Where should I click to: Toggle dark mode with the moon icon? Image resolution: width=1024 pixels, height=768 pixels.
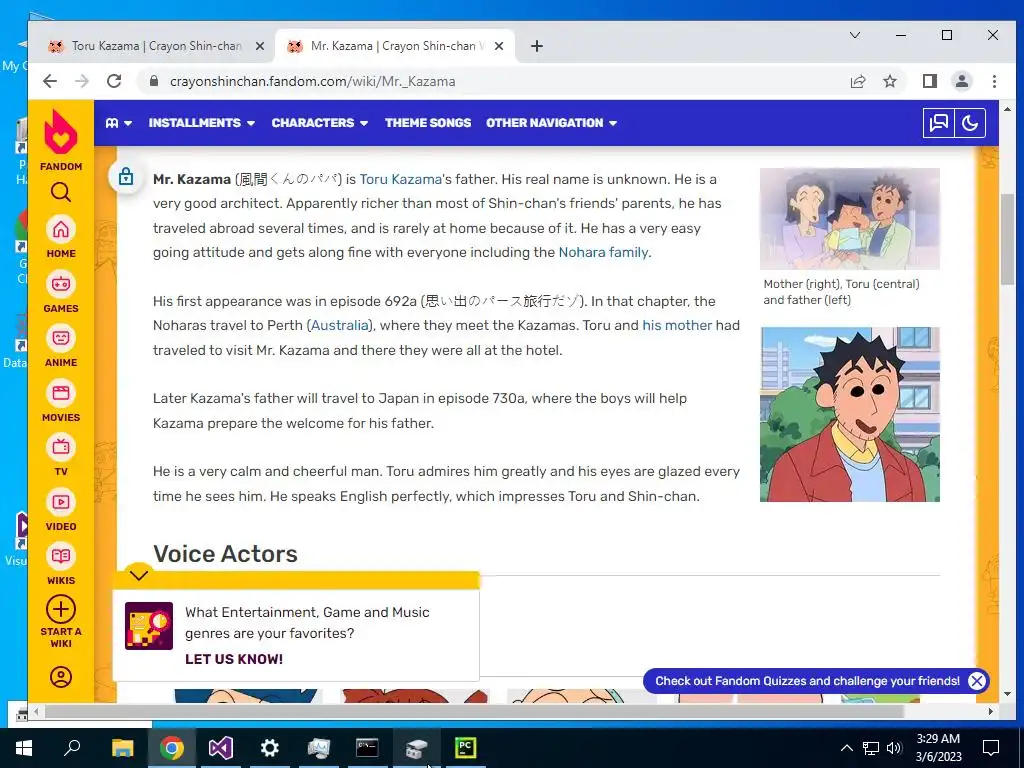(x=970, y=123)
